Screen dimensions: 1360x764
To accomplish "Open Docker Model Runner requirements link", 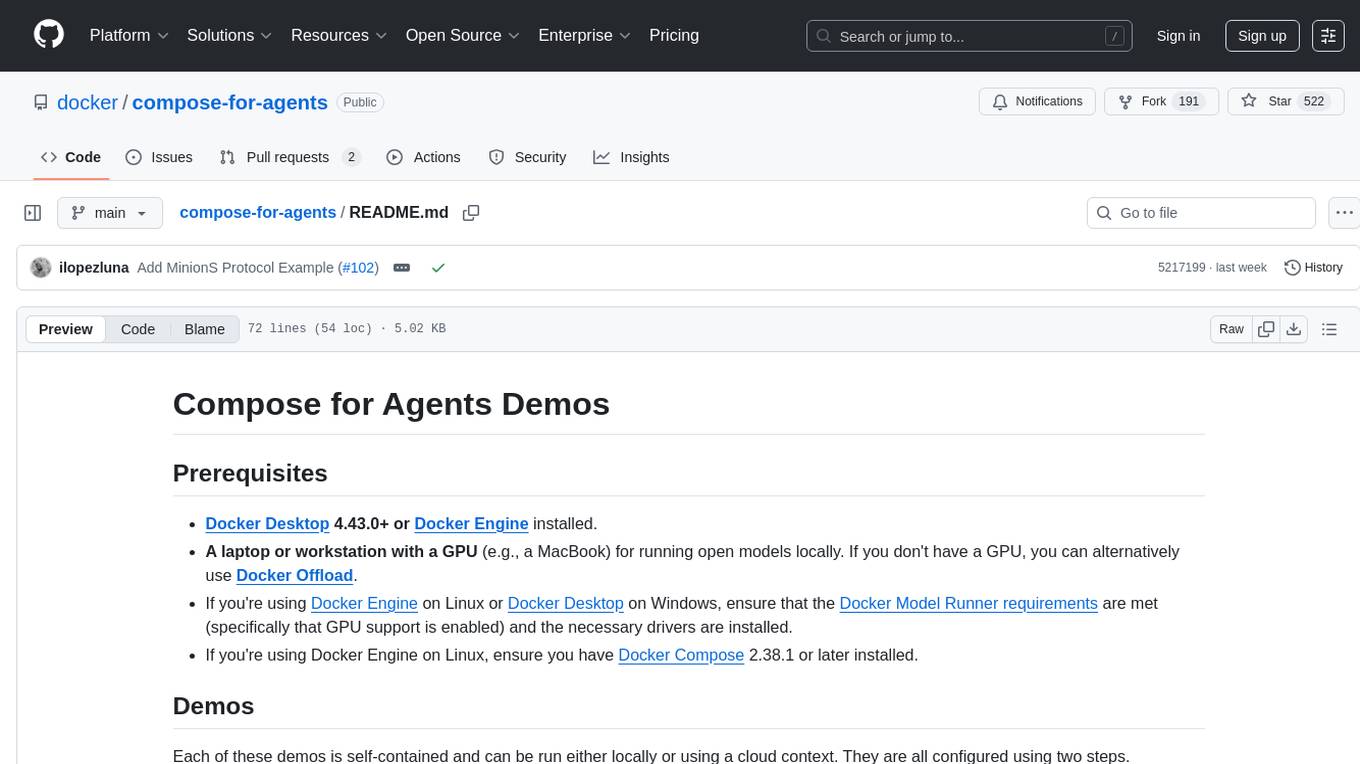I will tap(968, 603).
